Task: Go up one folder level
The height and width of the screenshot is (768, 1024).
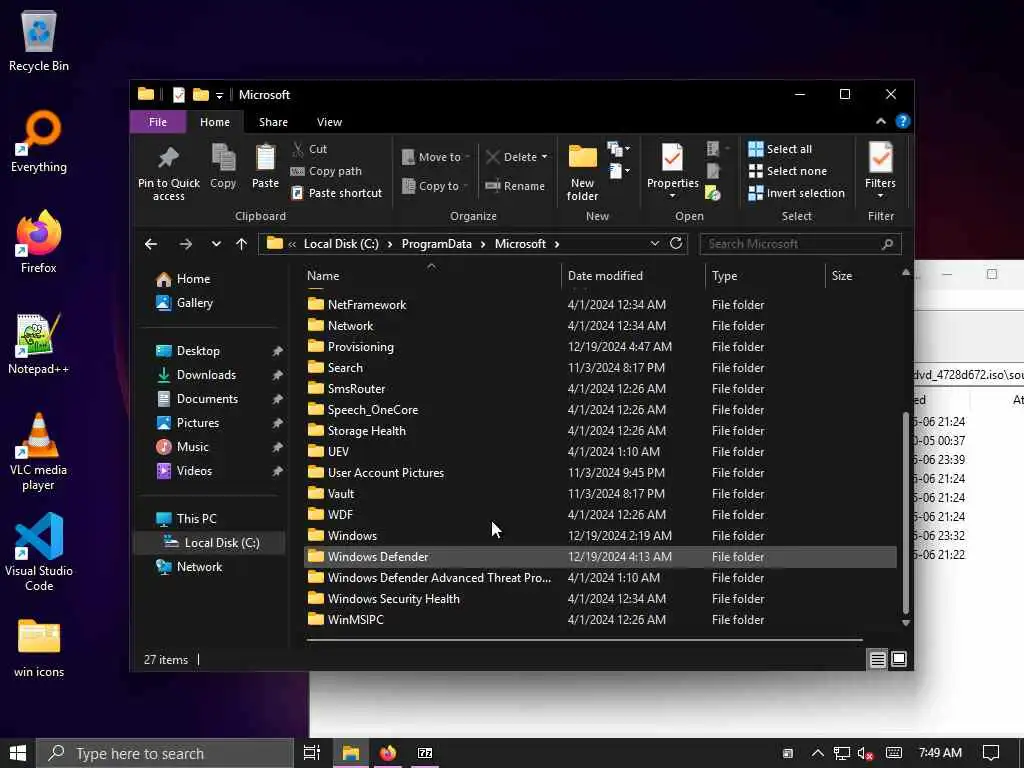Action: (x=241, y=244)
